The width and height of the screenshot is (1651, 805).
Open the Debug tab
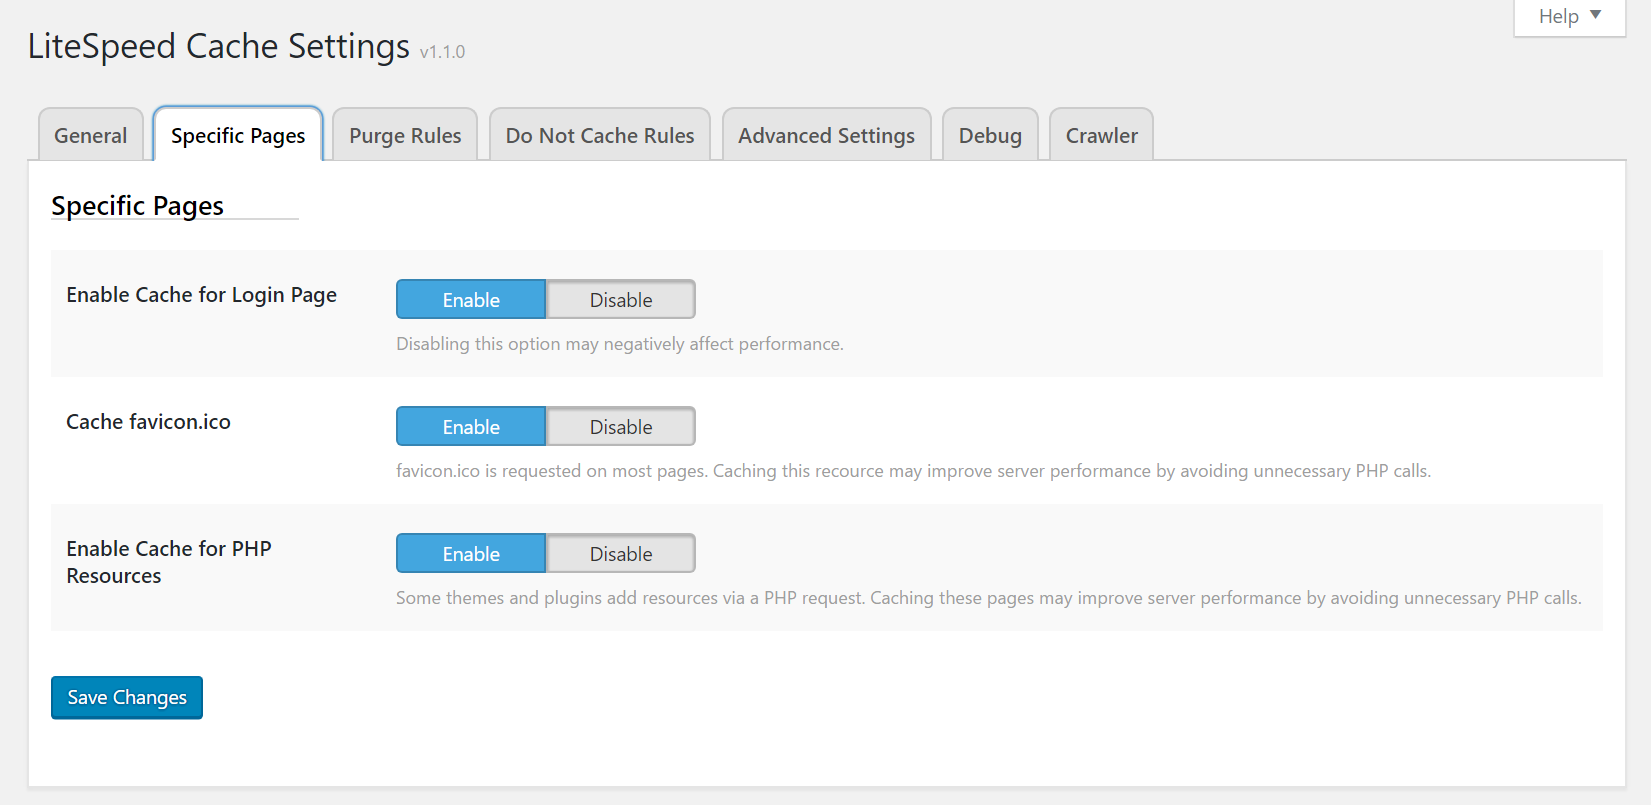click(990, 135)
